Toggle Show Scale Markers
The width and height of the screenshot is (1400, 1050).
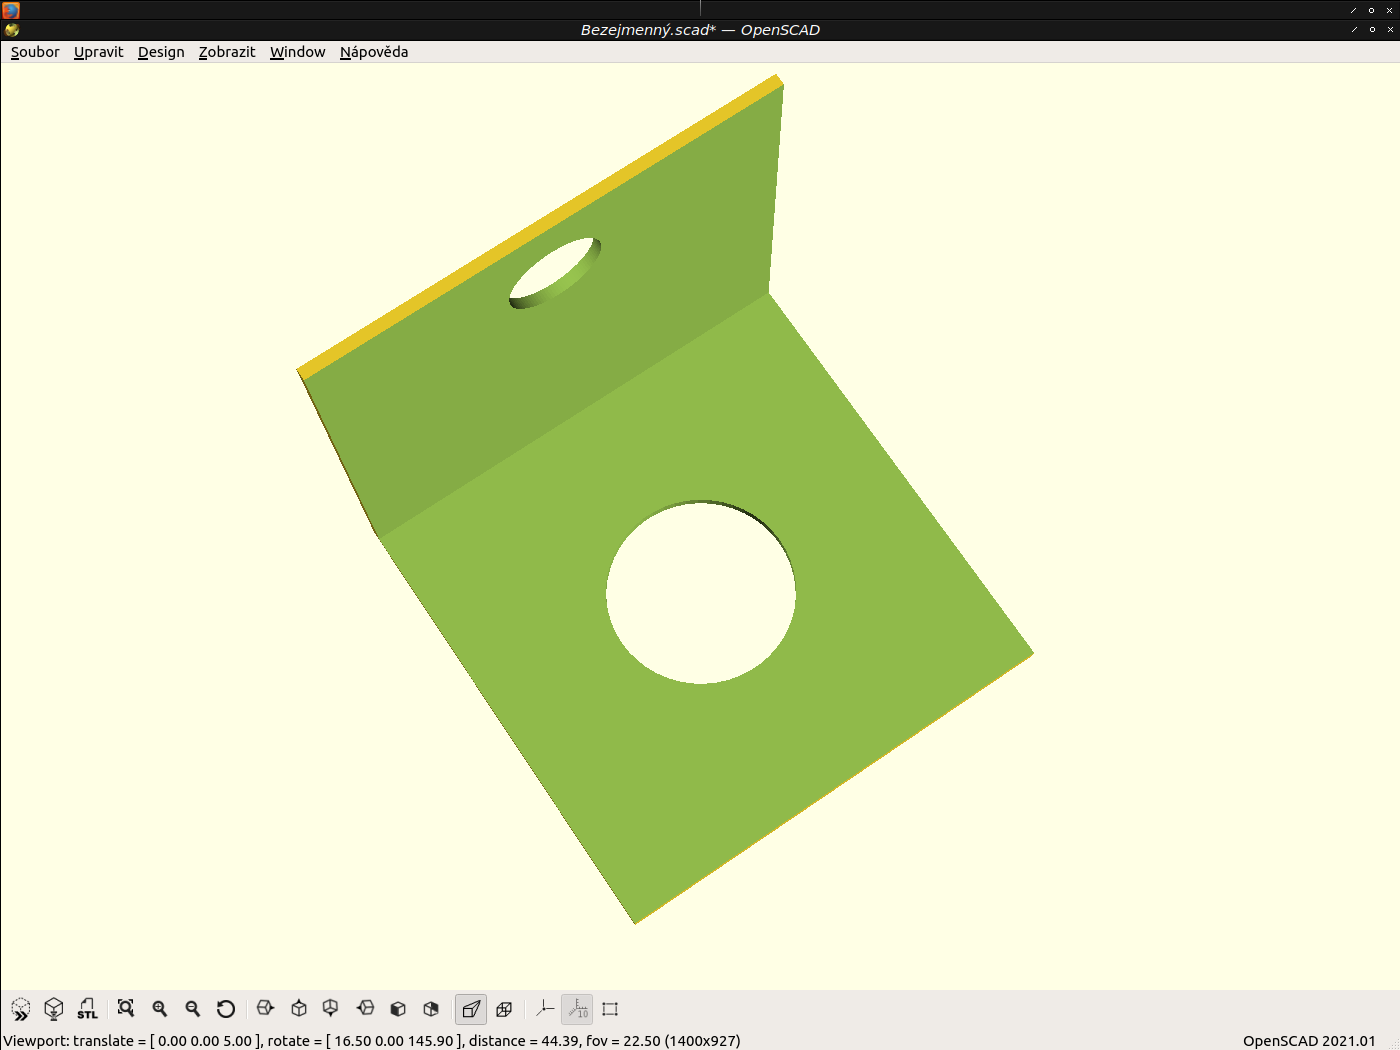tap(577, 1009)
